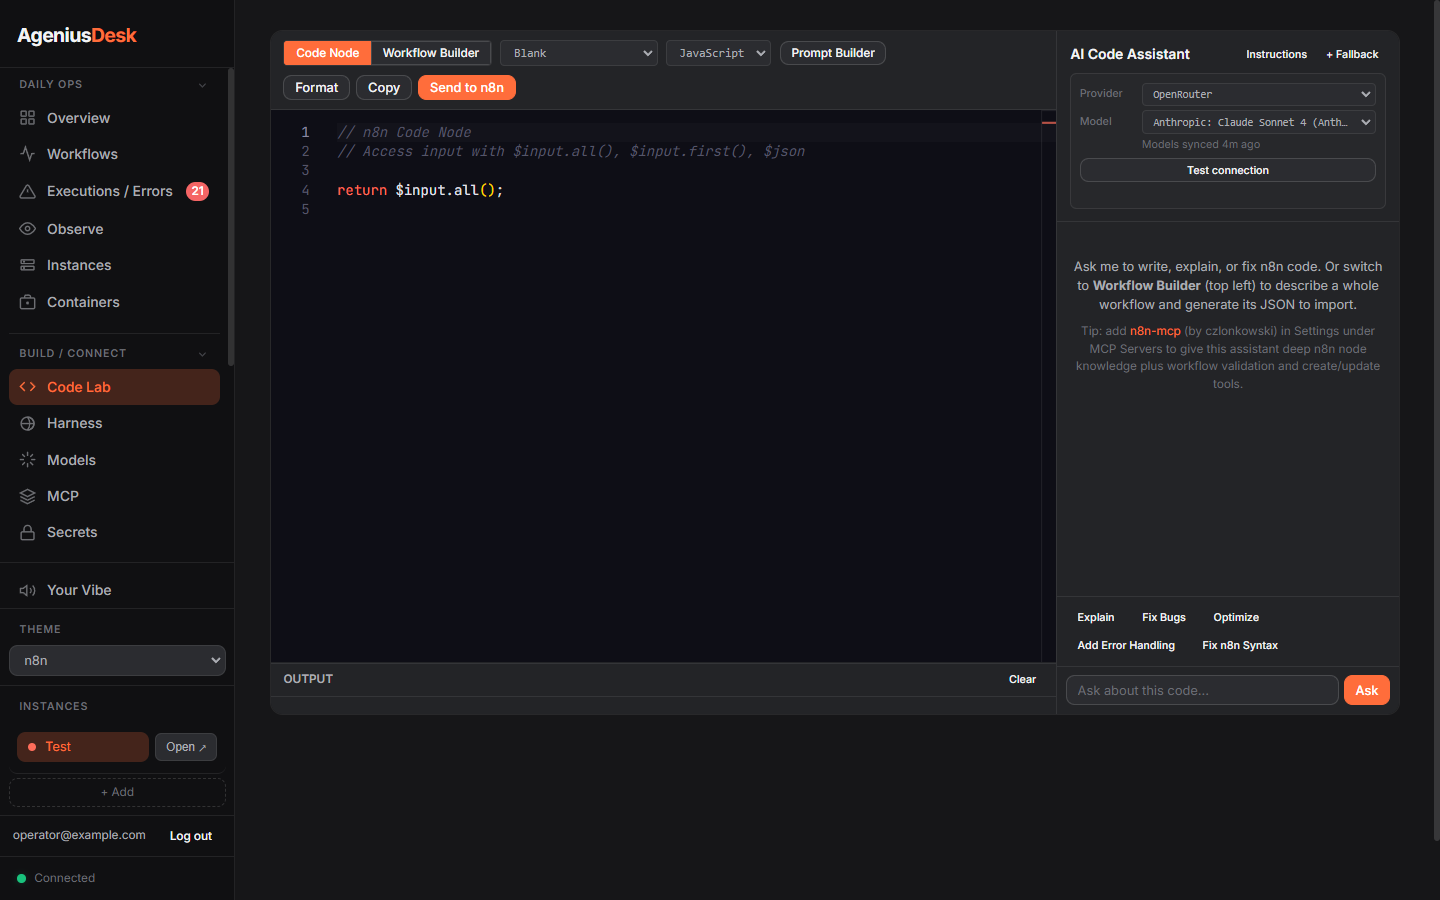Focus the Ask about this code field
1440x900 pixels.
coord(1202,690)
